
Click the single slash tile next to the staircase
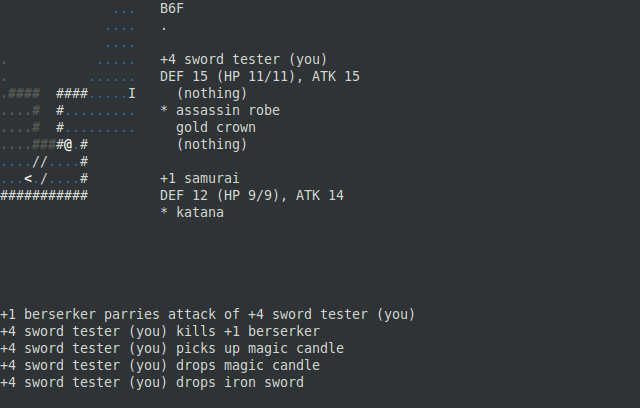click(44, 178)
